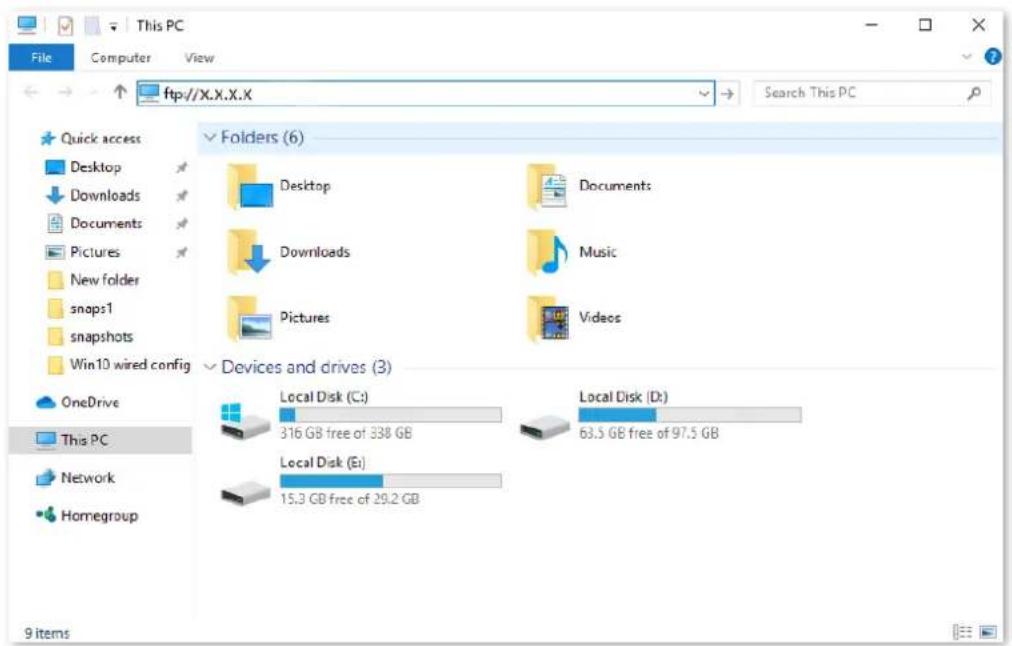Expand the ribbon chevron
1012x646 pixels.
(967, 57)
